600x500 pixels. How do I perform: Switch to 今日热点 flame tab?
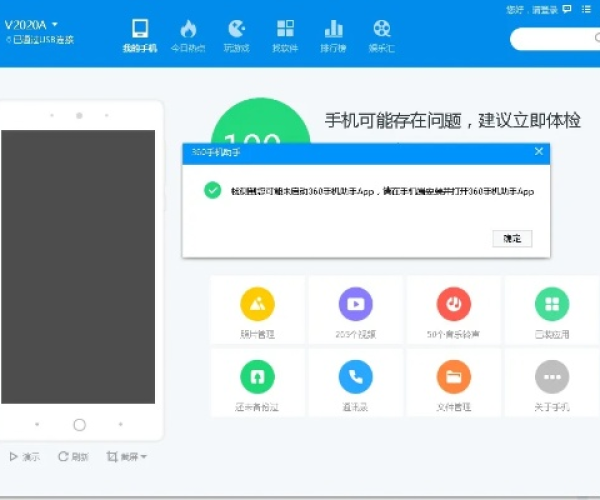click(188, 36)
